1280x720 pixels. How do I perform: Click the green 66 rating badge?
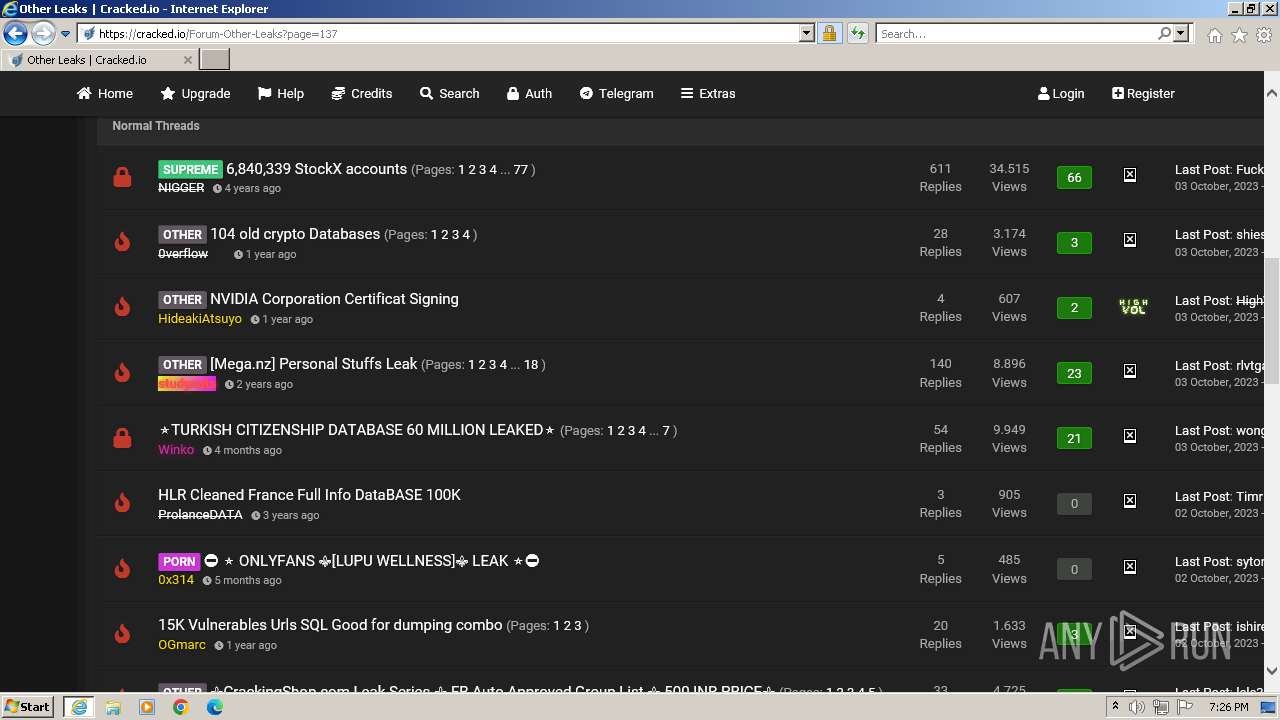pos(1074,177)
